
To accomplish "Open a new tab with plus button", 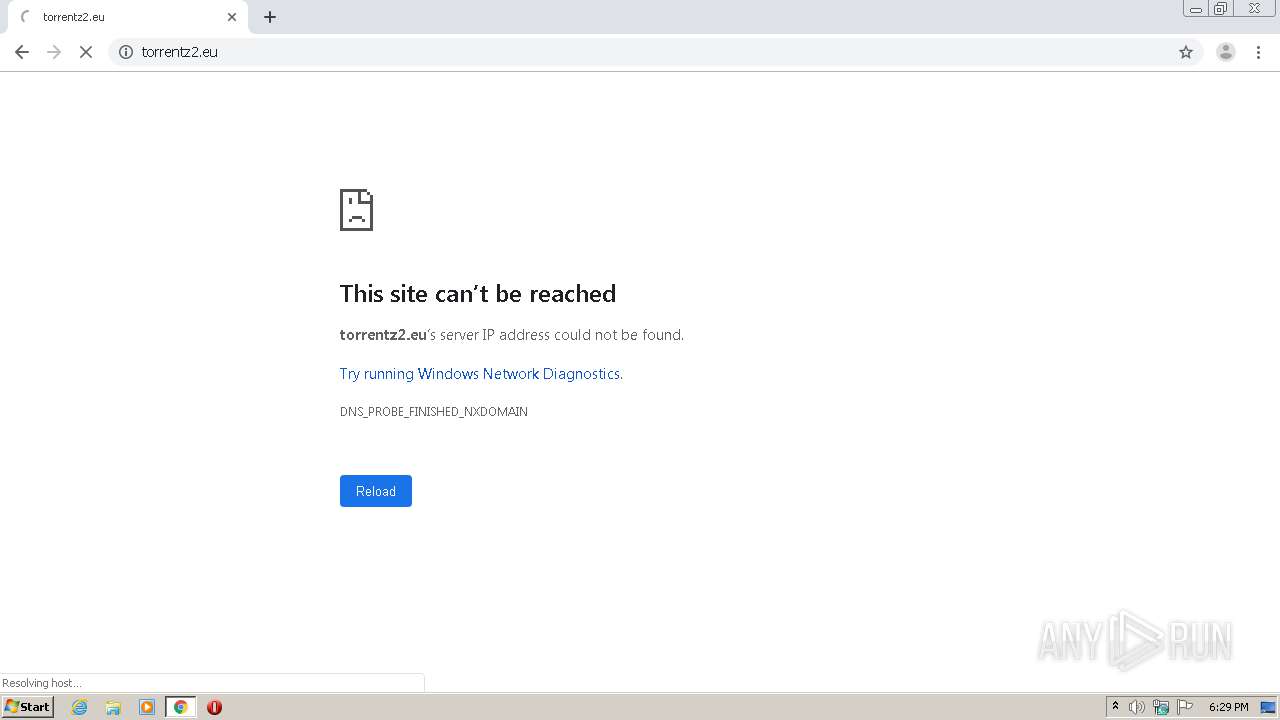I will (x=270, y=17).
